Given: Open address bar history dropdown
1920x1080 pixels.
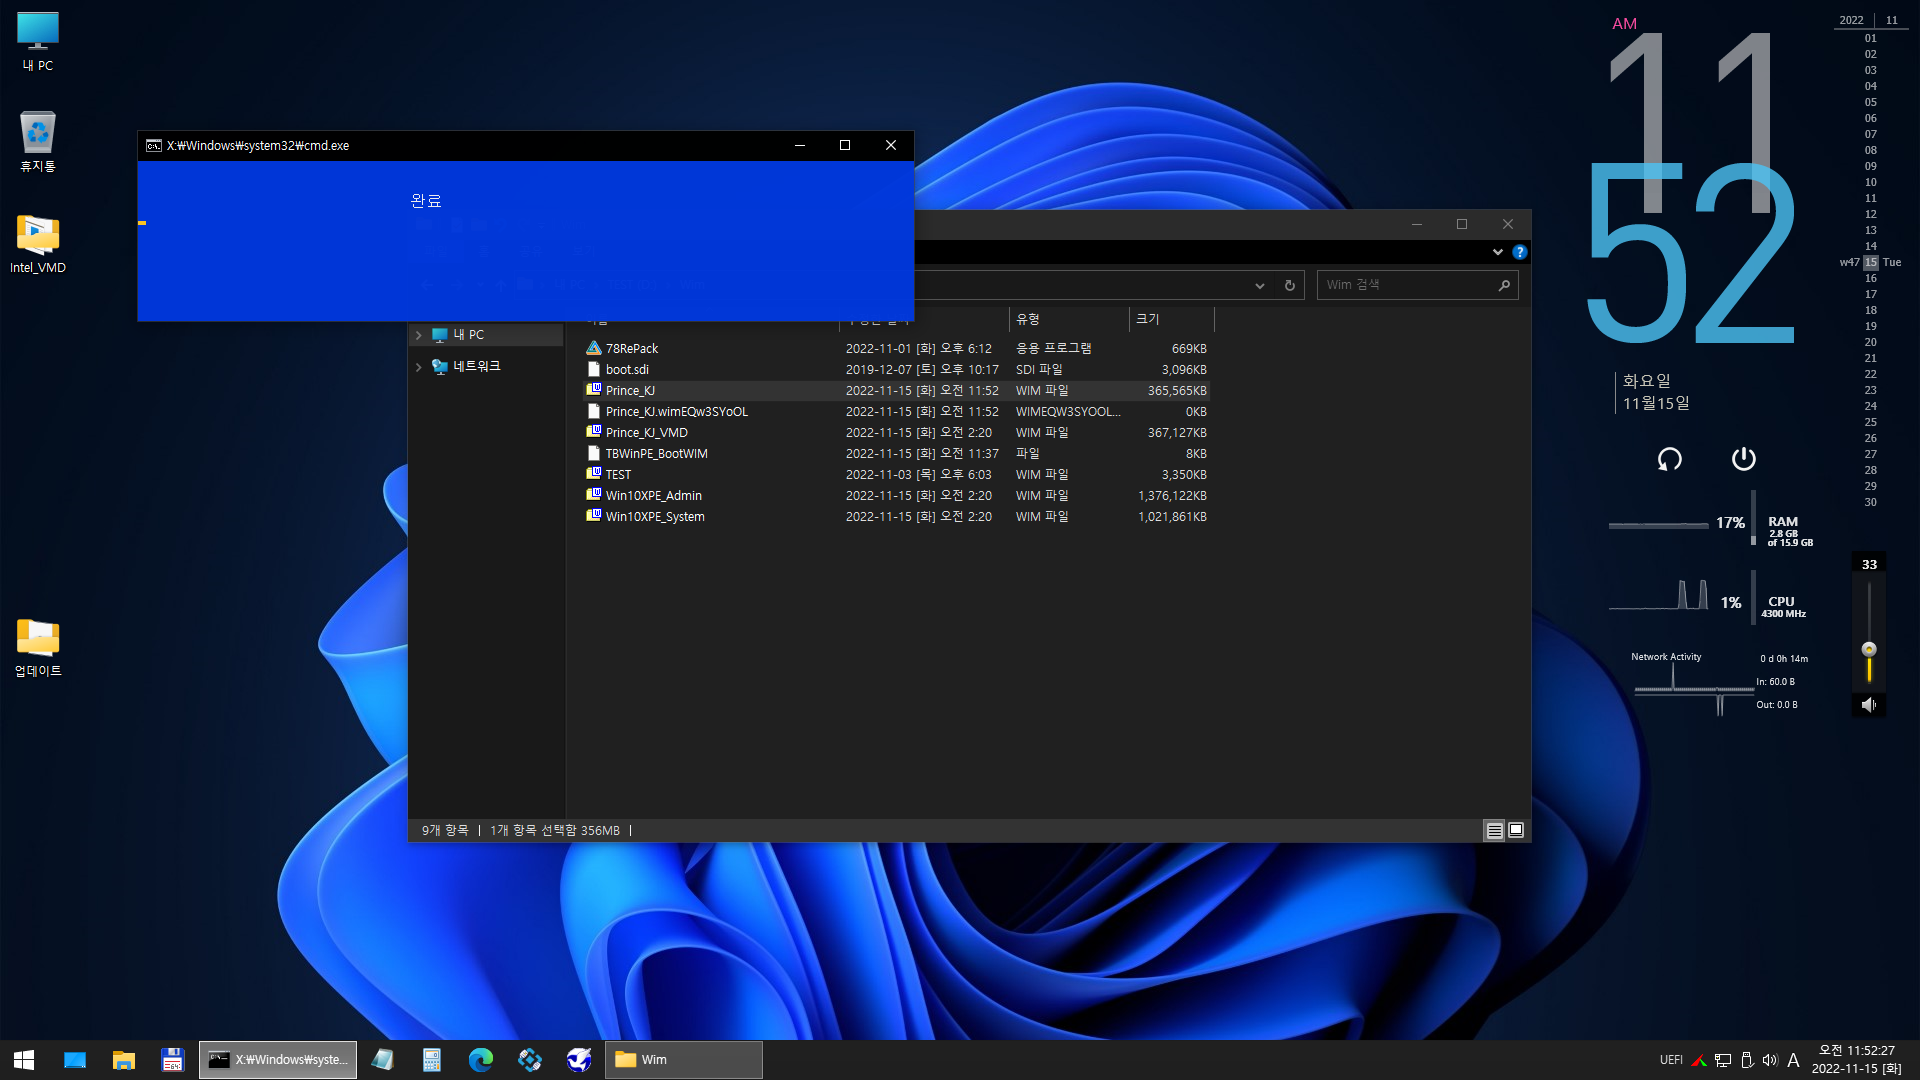Looking at the screenshot, I should (1259, 286).
